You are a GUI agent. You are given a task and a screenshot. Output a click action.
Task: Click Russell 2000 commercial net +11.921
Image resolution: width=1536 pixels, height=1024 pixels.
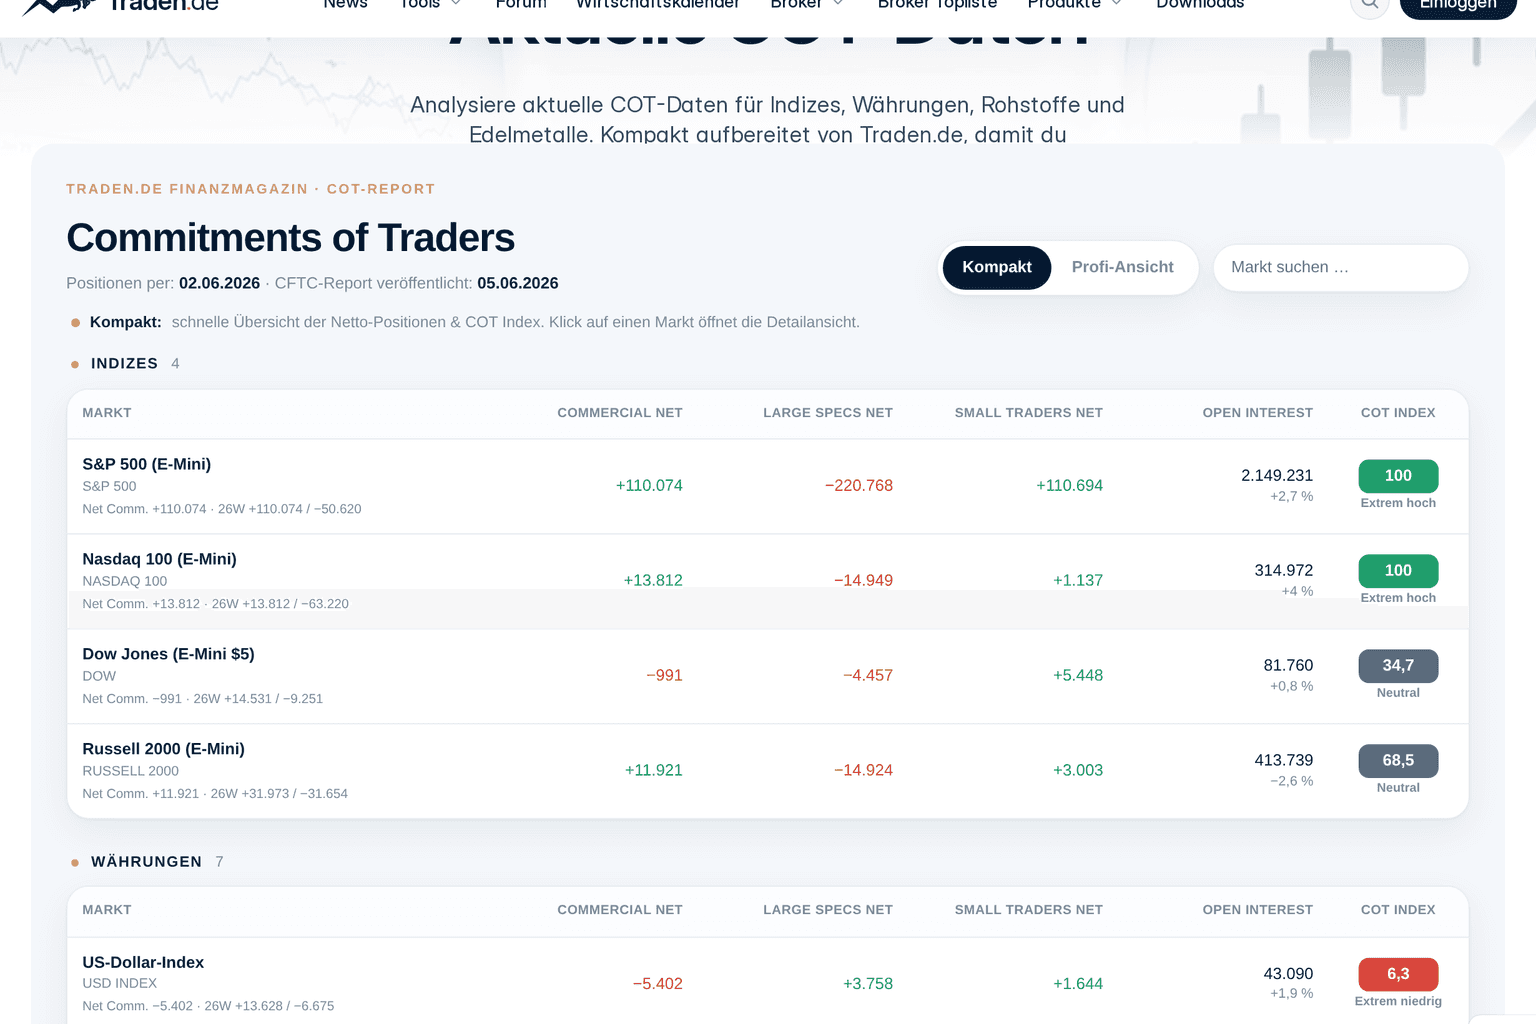click(x=654, y=771)
